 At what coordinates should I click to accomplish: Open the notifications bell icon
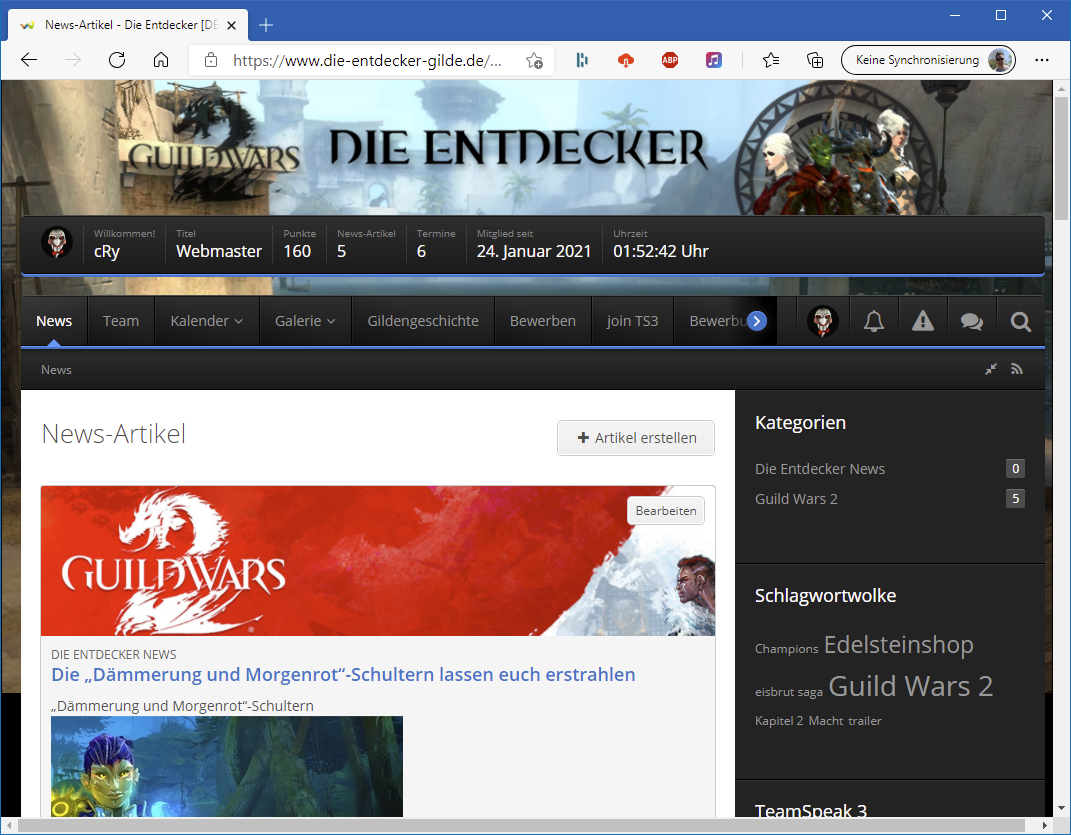point(874,321)
